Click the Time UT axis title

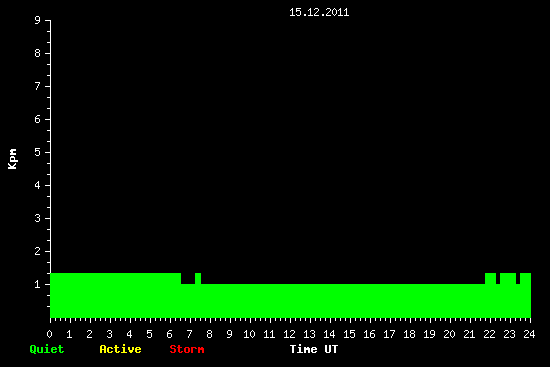pyautogui.click(x=314, y=349)
